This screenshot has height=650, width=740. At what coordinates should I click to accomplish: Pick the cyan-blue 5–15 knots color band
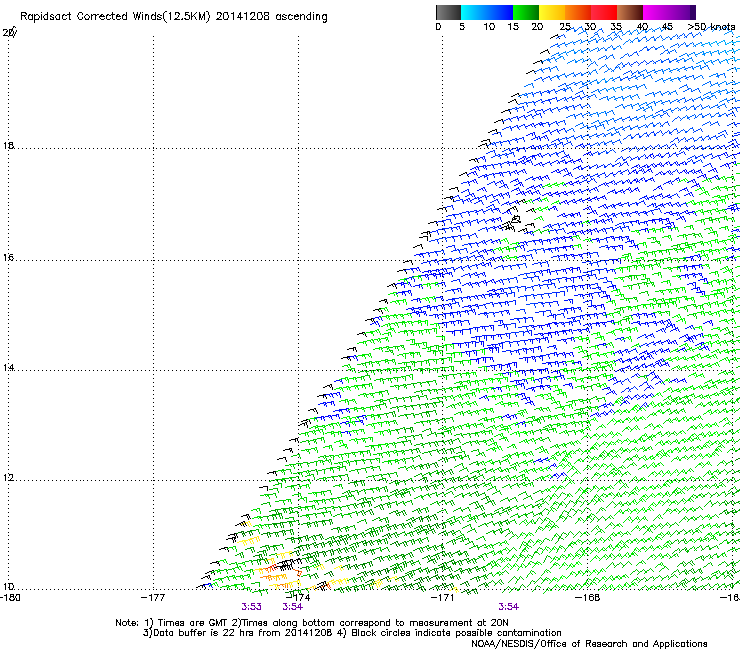pyautogui.click(x=487, y=12)
